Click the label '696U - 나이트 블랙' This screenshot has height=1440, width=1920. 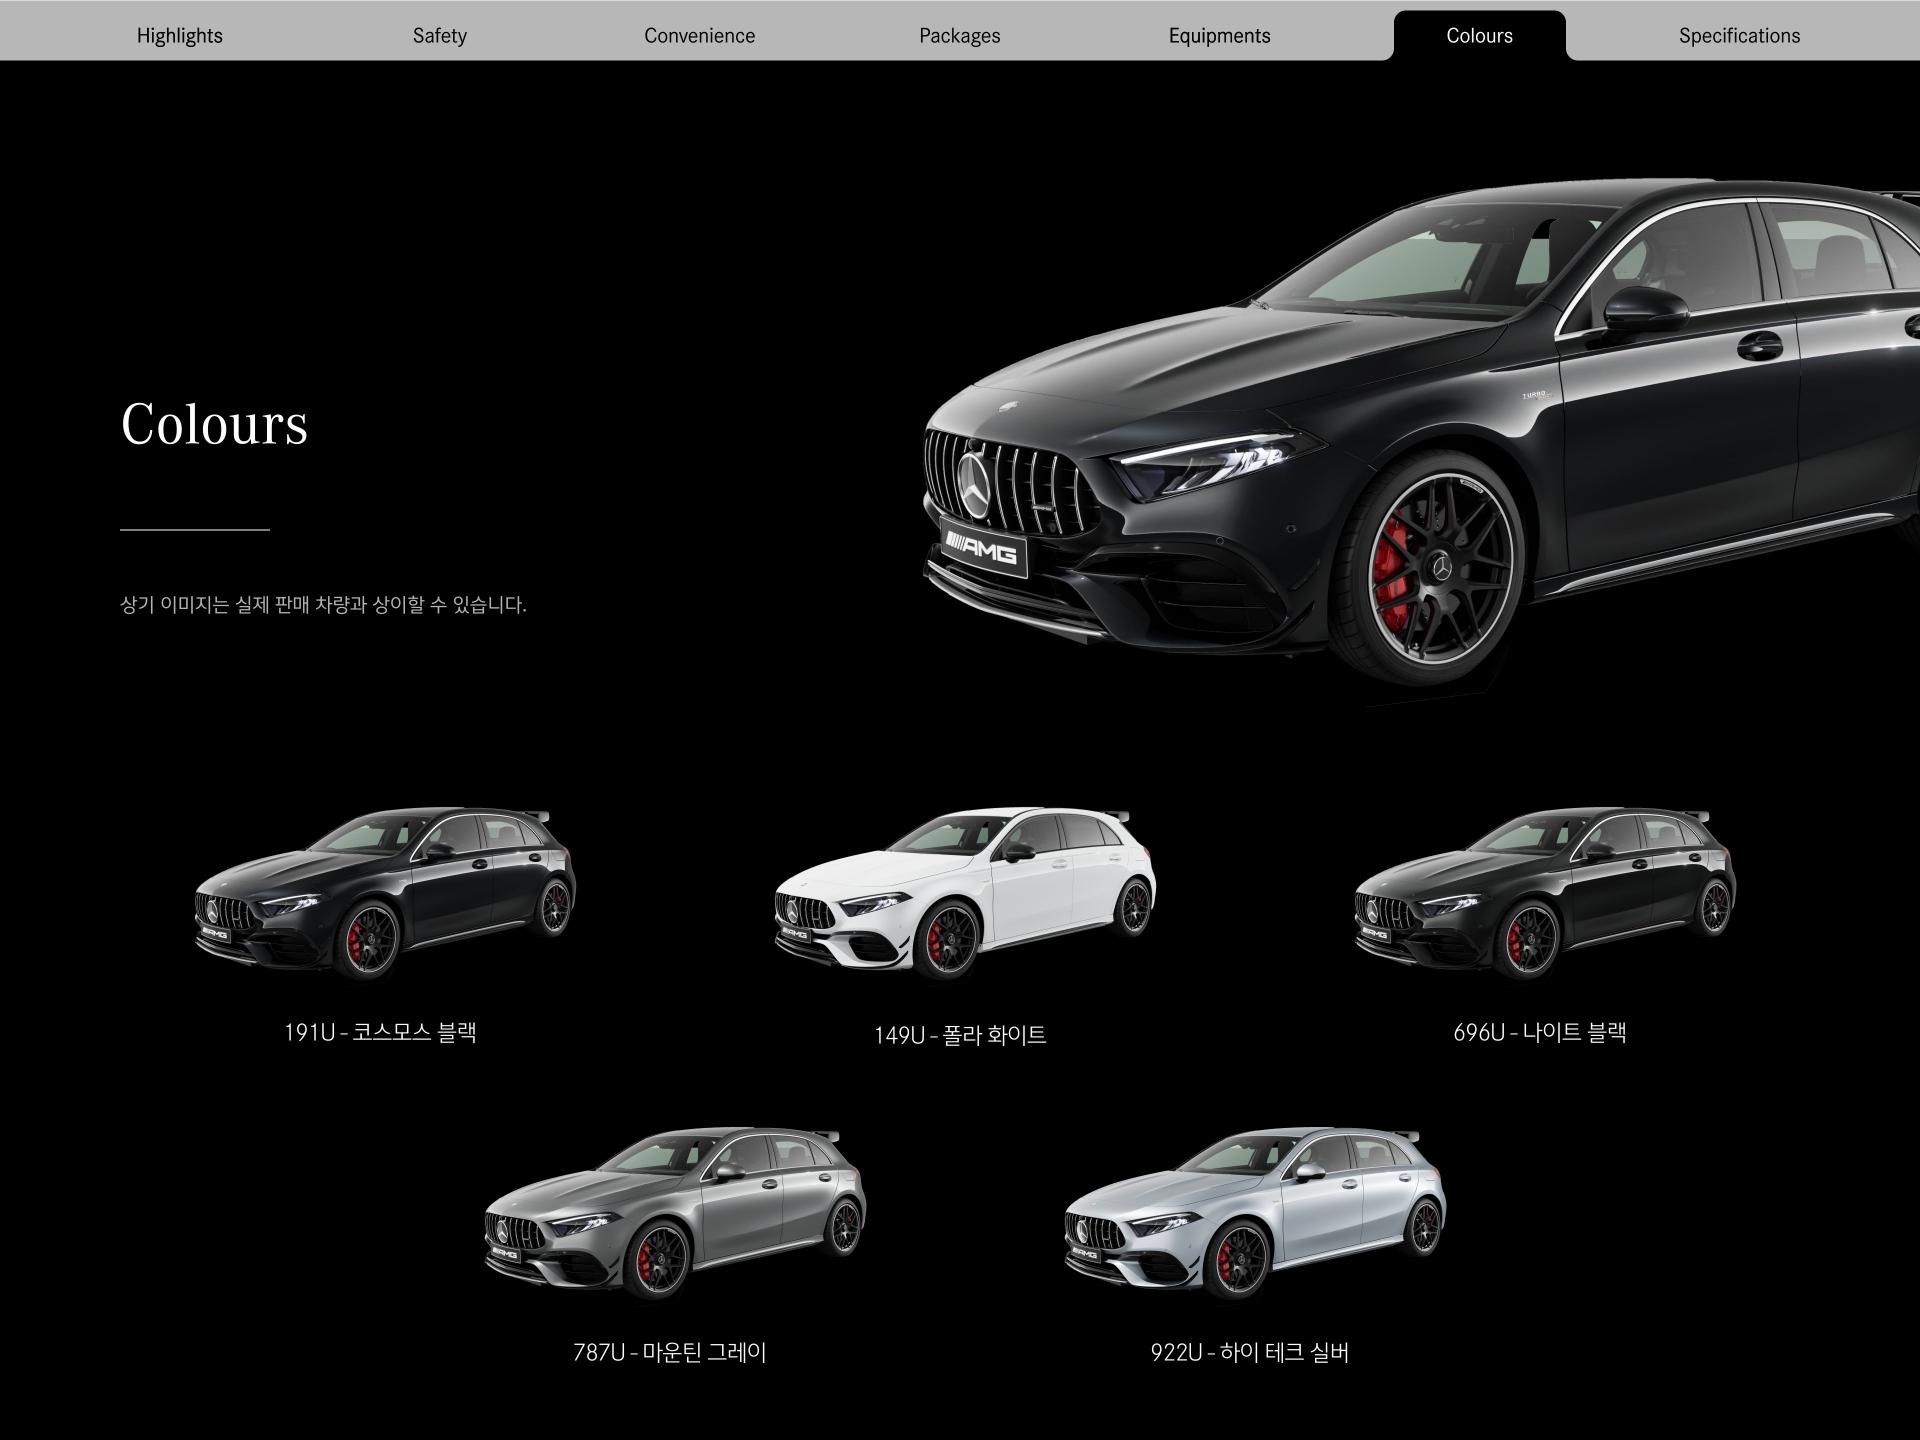(x=1540, y=1032)
